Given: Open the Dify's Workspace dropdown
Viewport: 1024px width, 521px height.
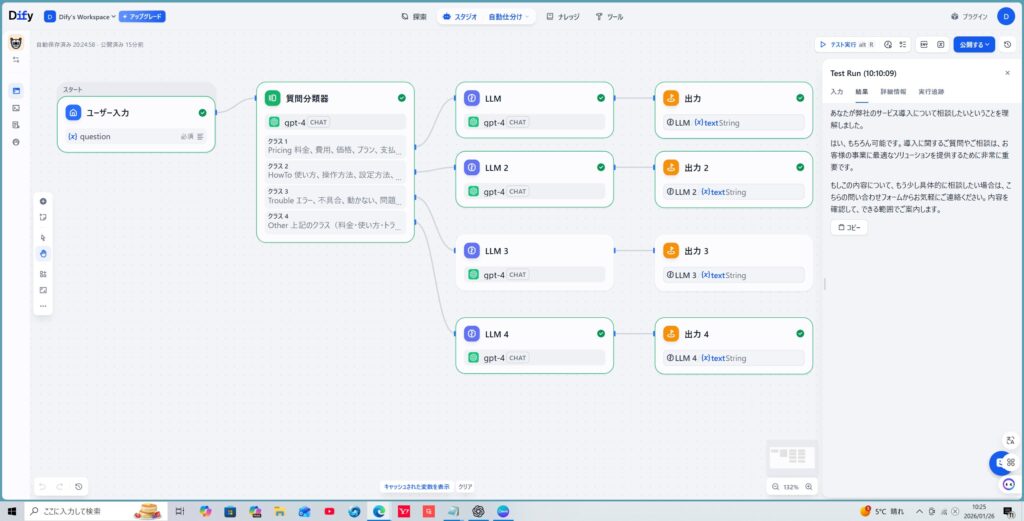Looking at the screenshot, I should (79, 17).
